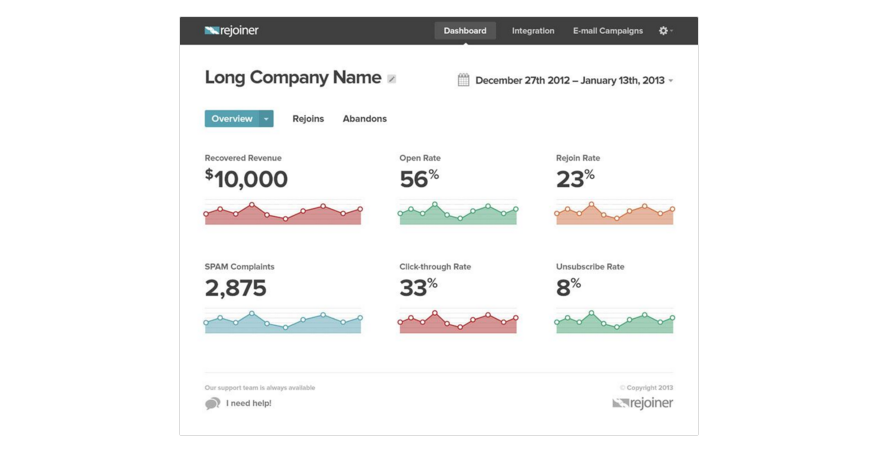
Task: Switch to the Rejoins view
Action: [308, 119]
